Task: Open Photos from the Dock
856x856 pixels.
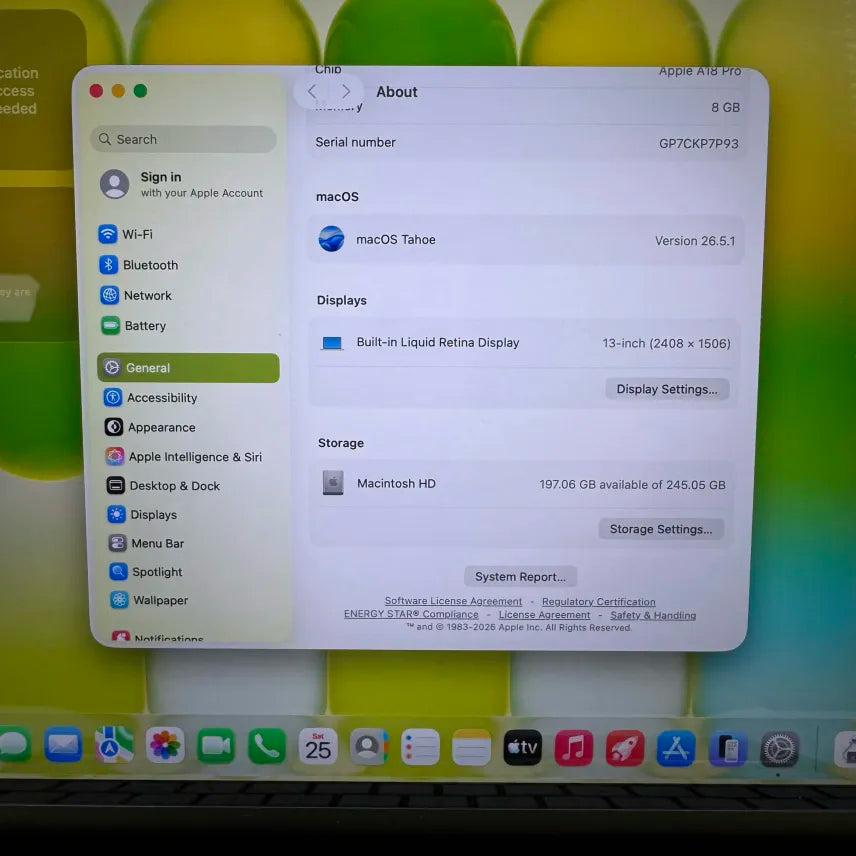Action: (165, 745)
